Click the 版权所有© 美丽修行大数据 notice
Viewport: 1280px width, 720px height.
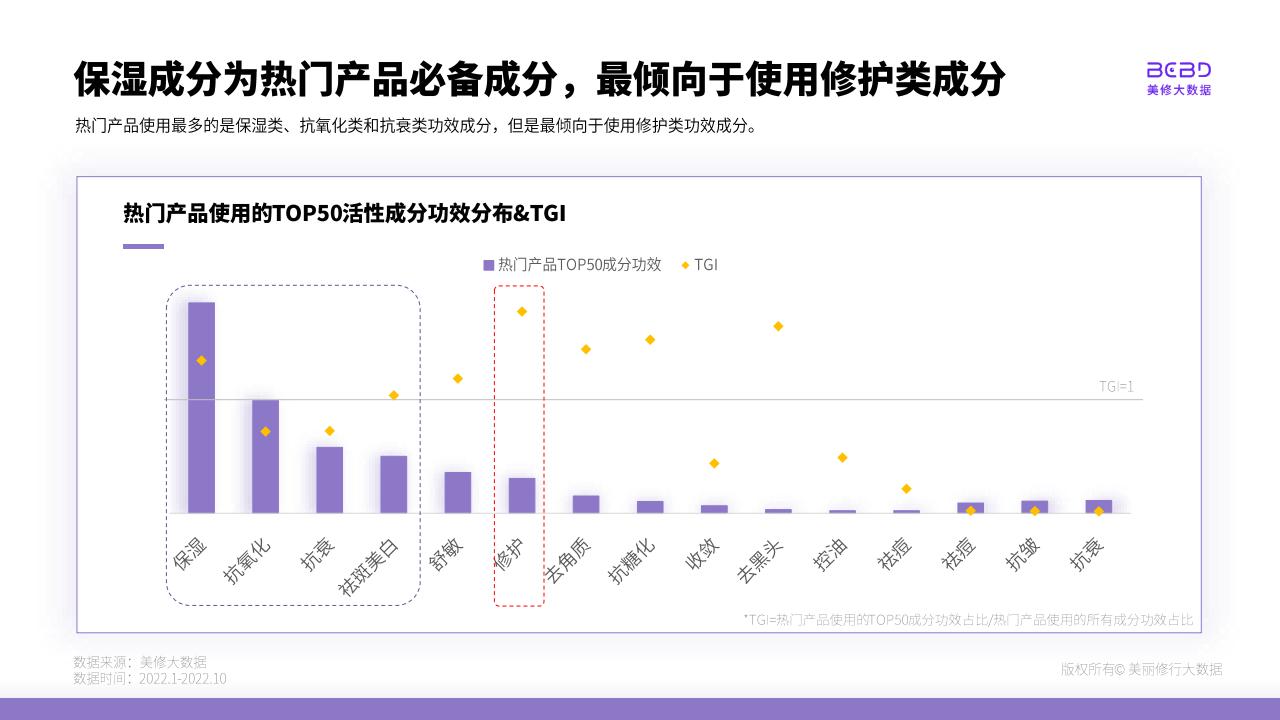tap(1141, 669)
